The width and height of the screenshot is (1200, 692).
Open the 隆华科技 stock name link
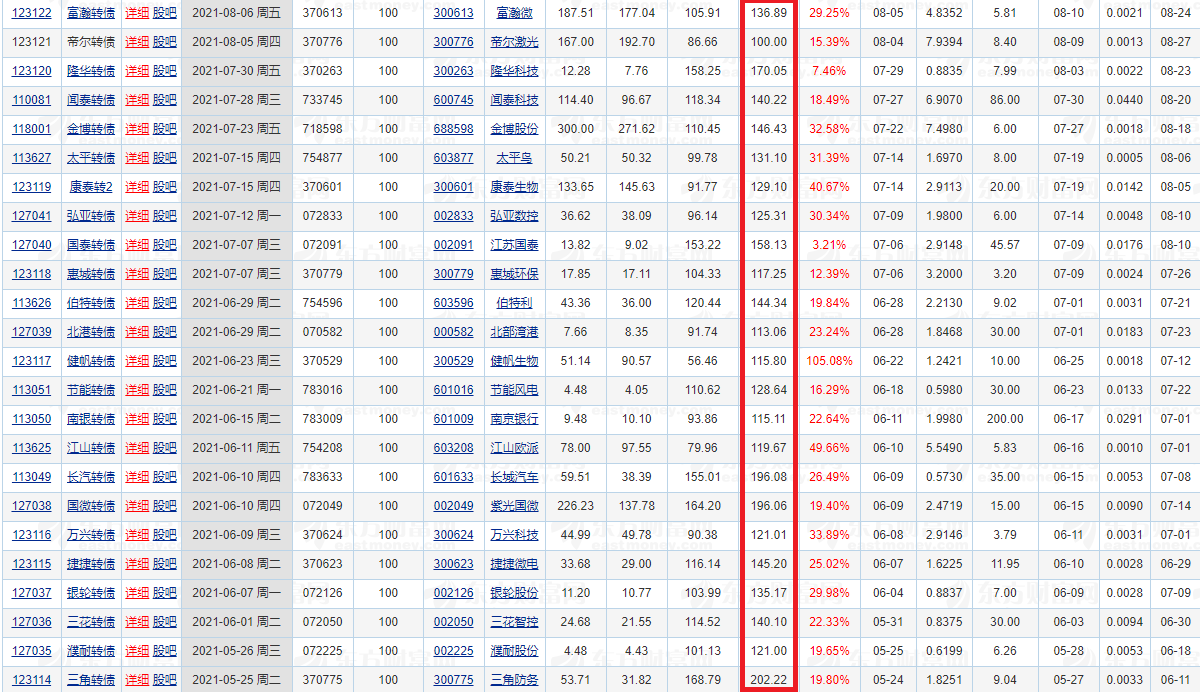point(515,71)
